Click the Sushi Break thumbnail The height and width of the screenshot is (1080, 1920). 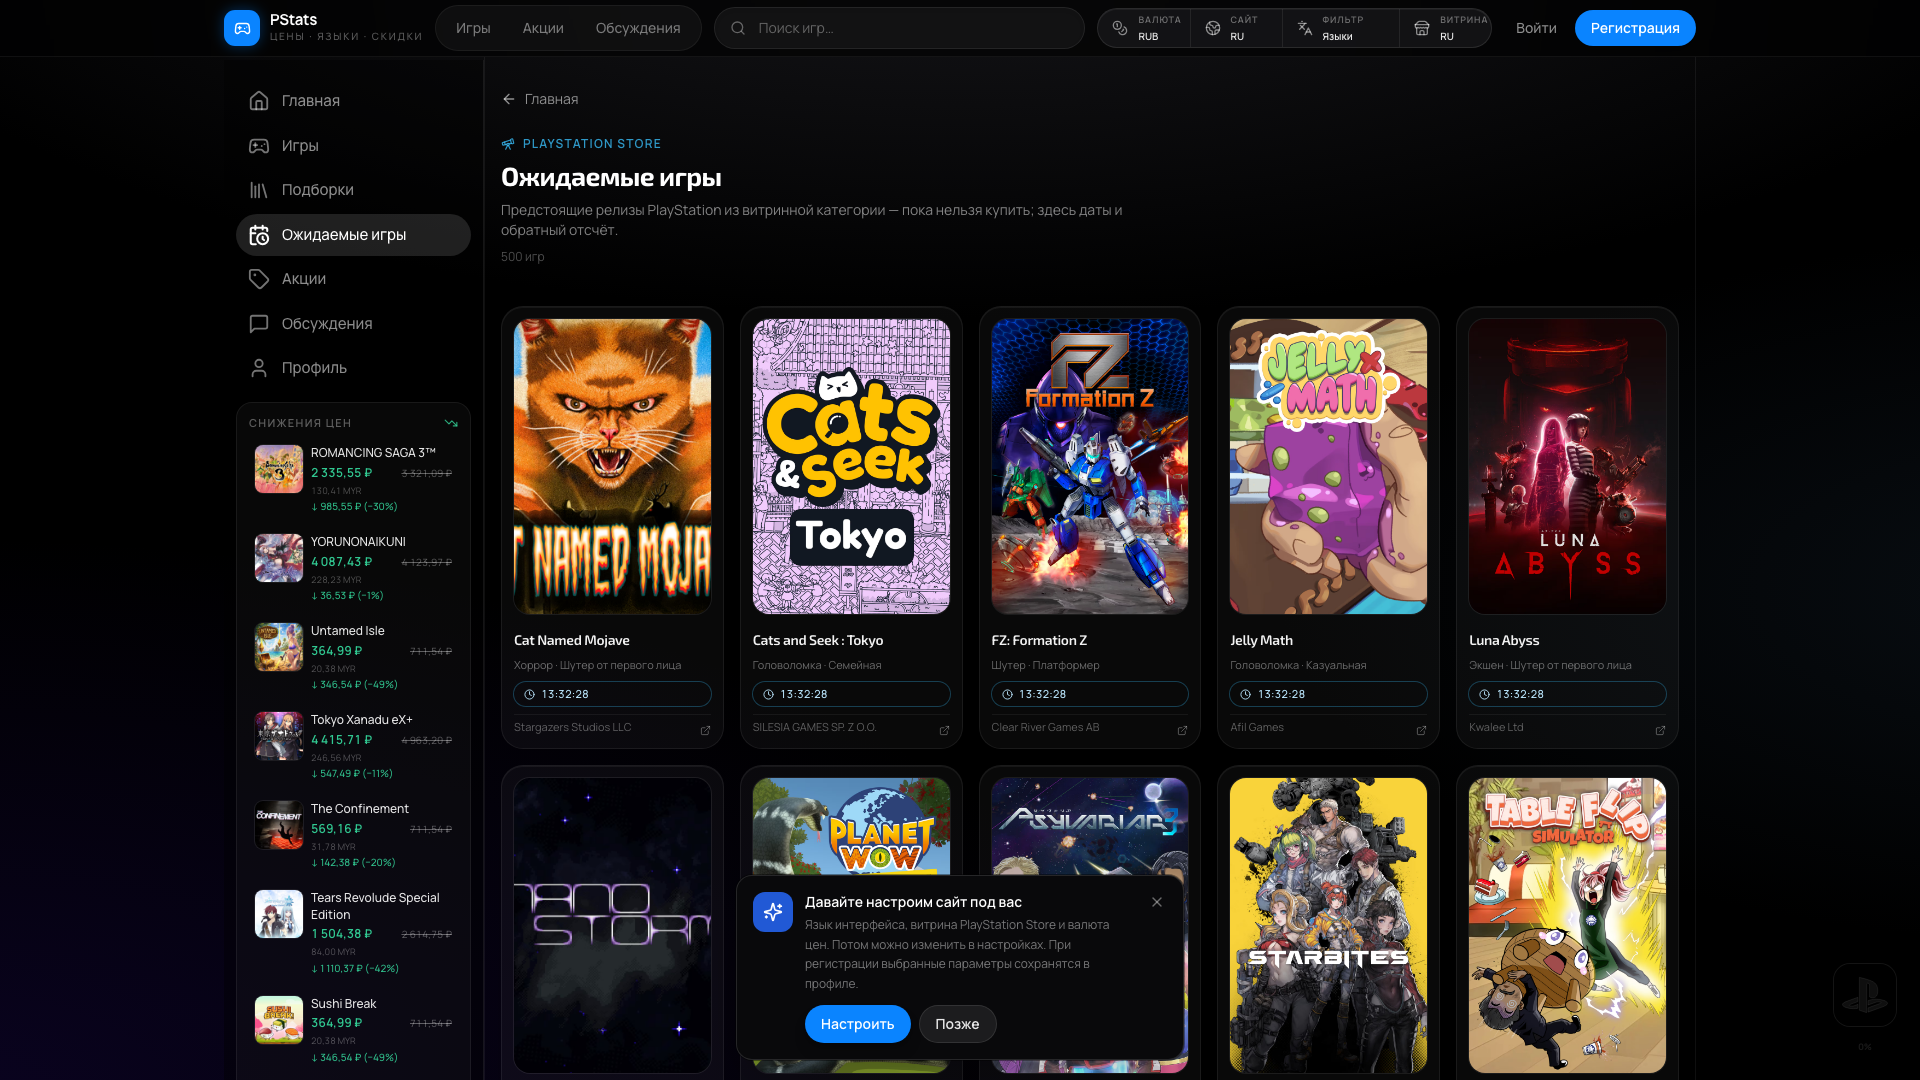click(x=279, y=1020)
